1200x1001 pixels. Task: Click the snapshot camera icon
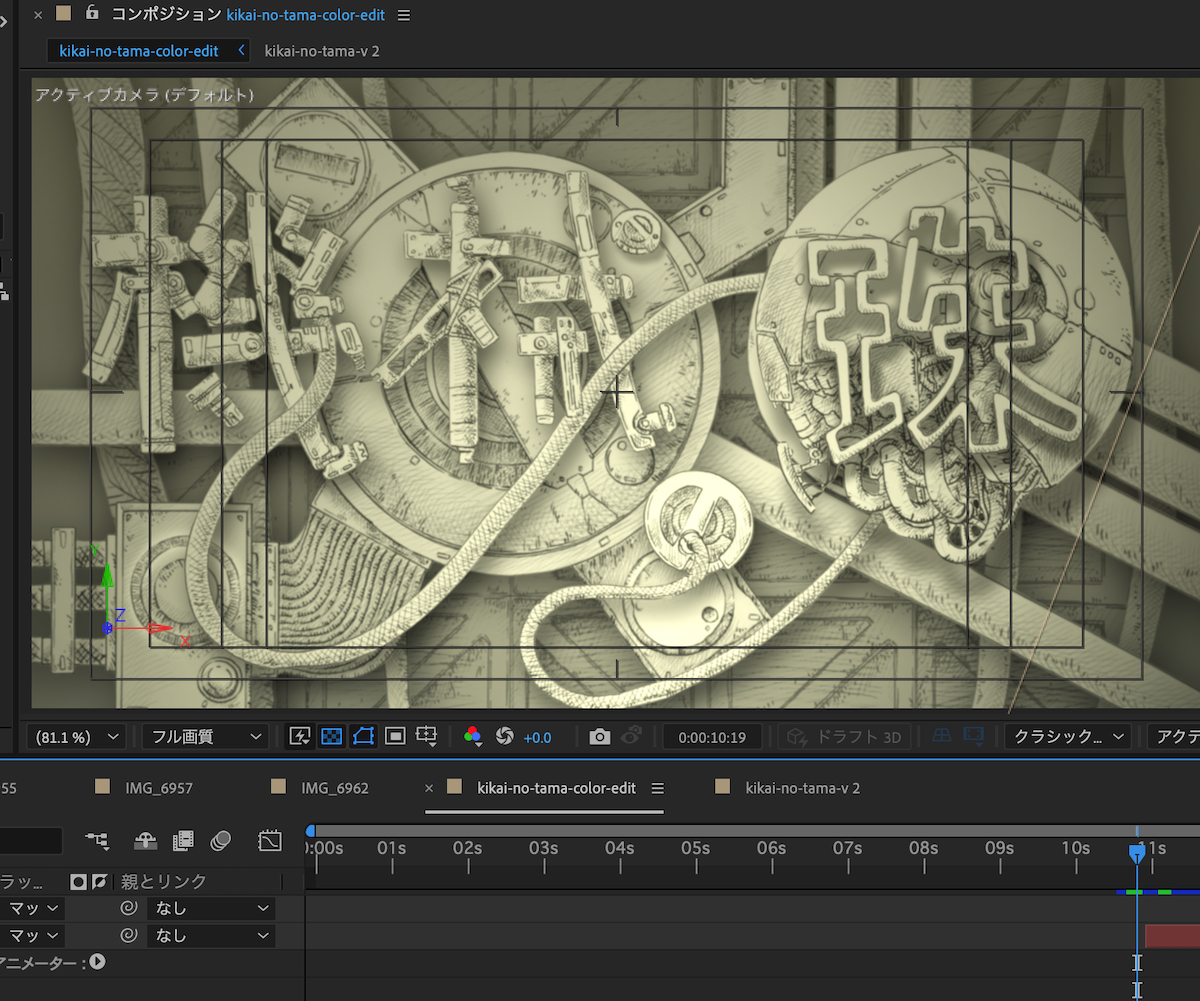coord(599,737)
